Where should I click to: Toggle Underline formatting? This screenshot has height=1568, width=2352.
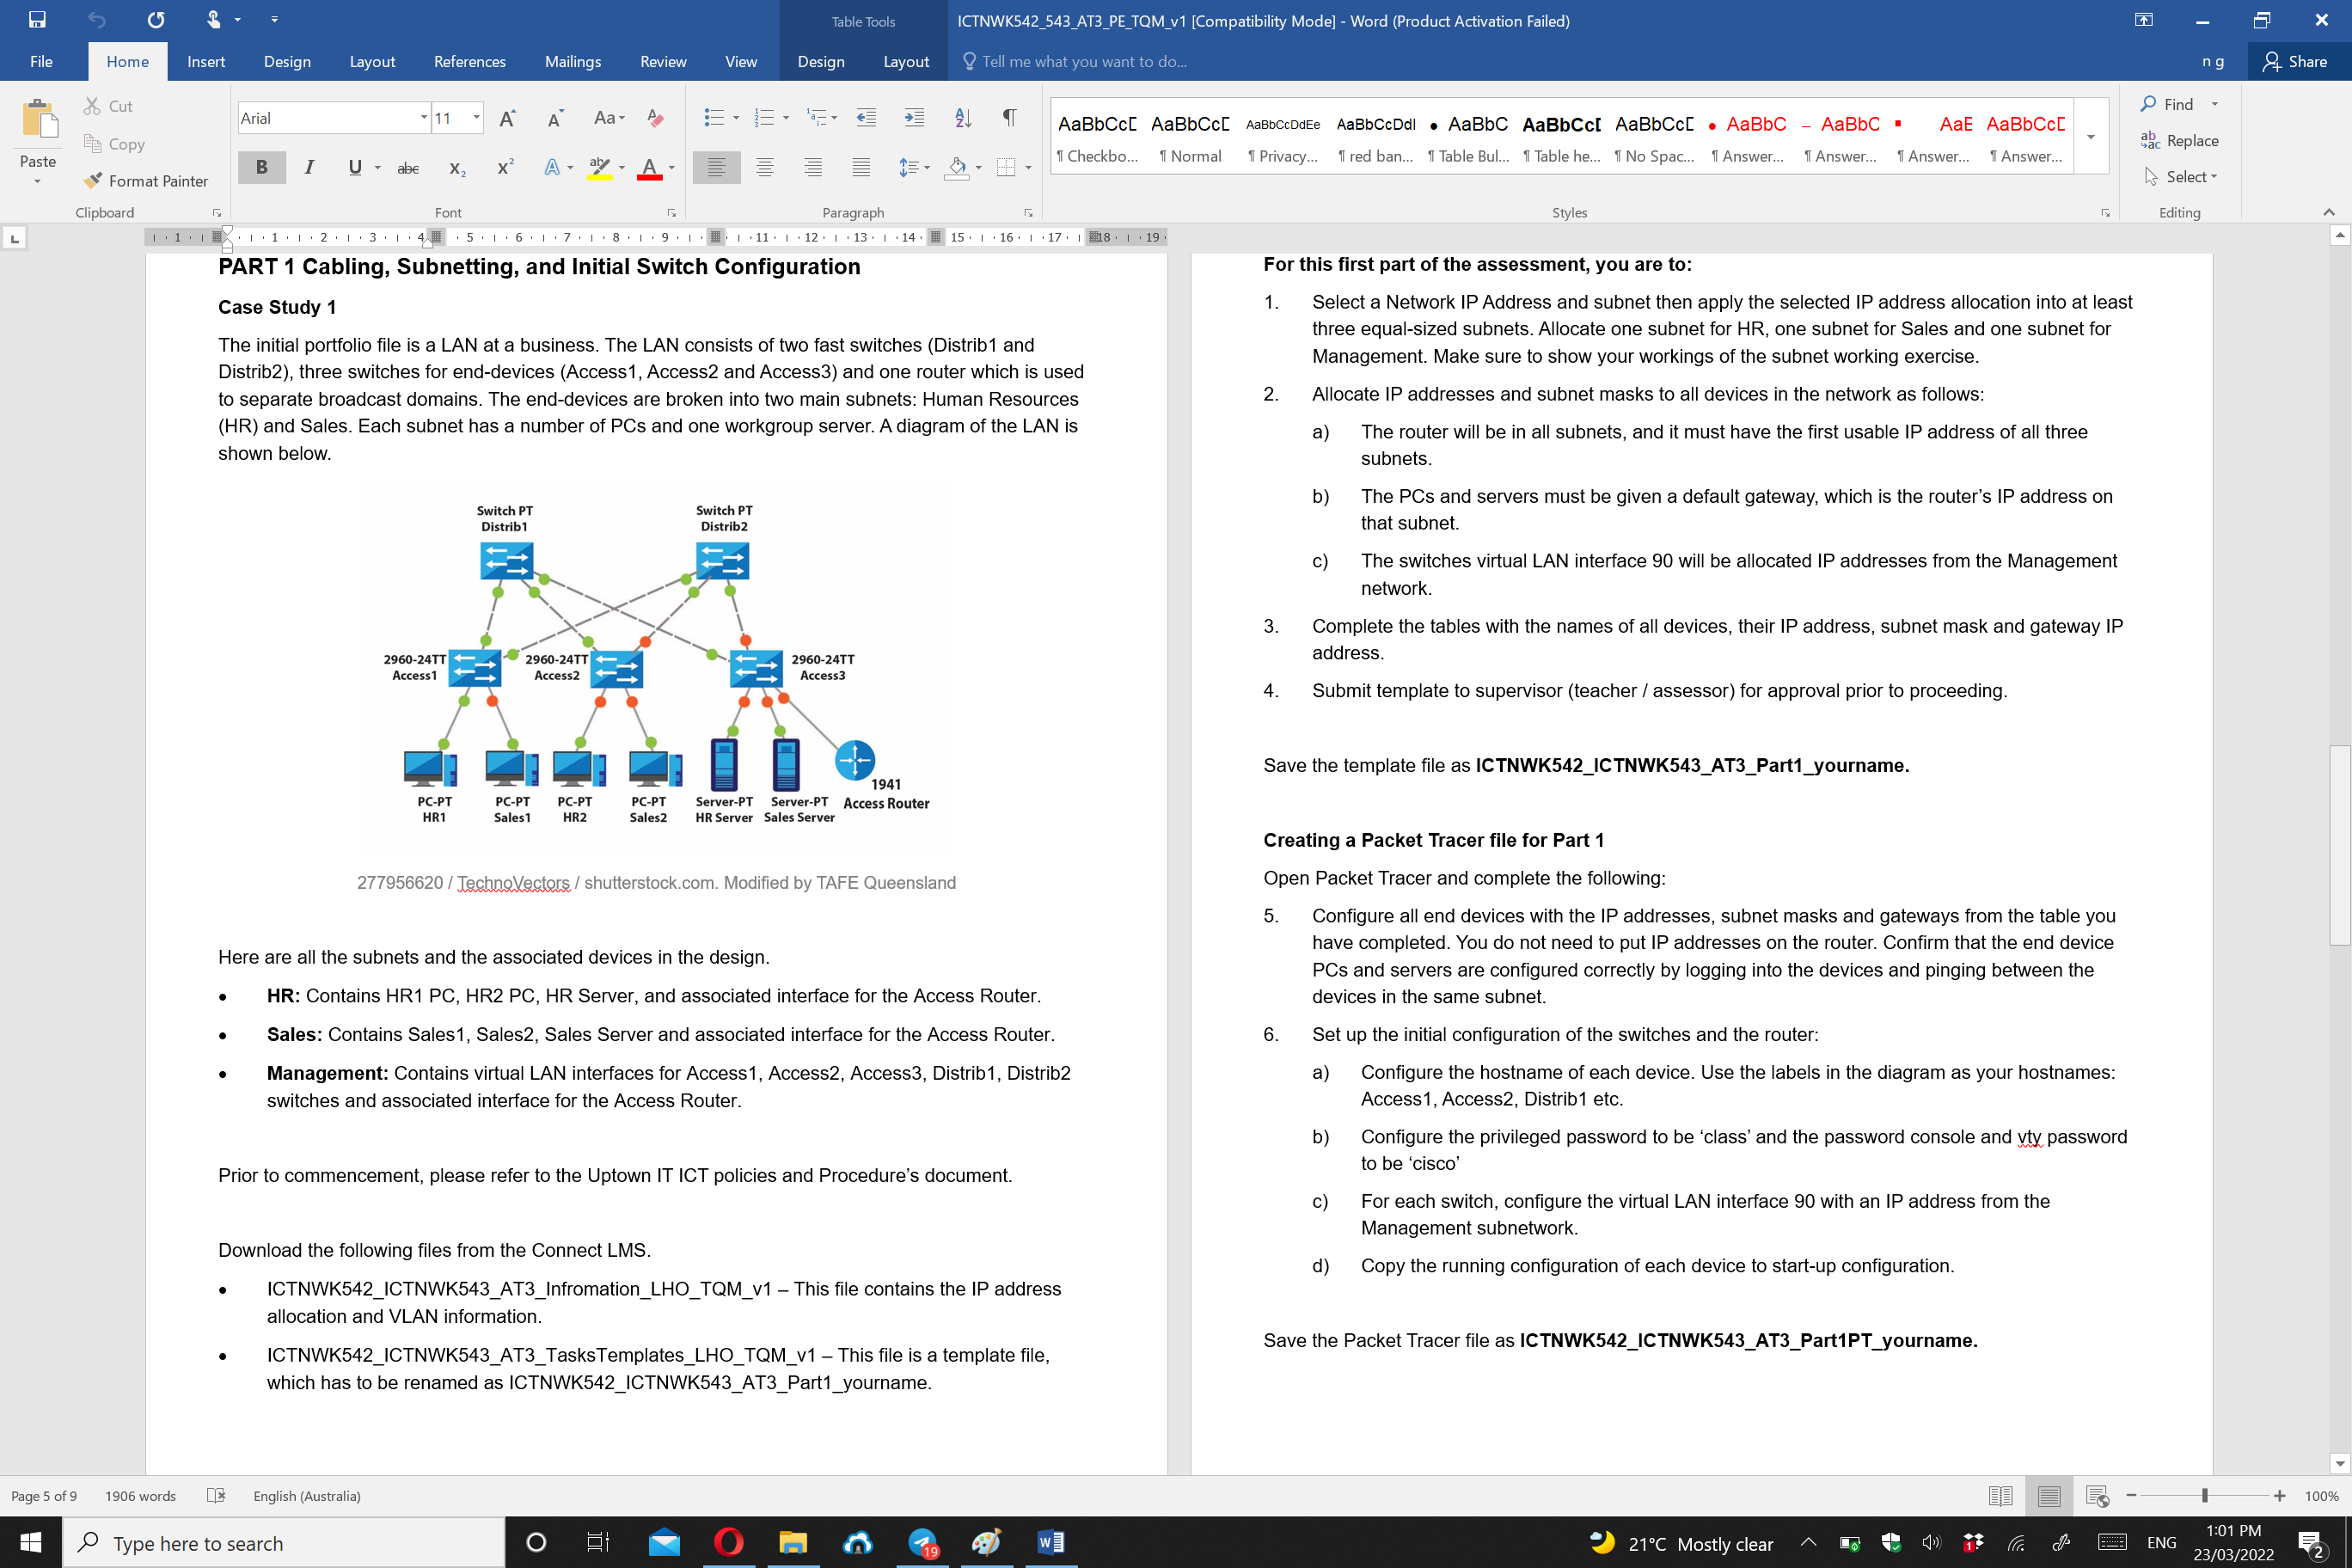pos(355,168)
